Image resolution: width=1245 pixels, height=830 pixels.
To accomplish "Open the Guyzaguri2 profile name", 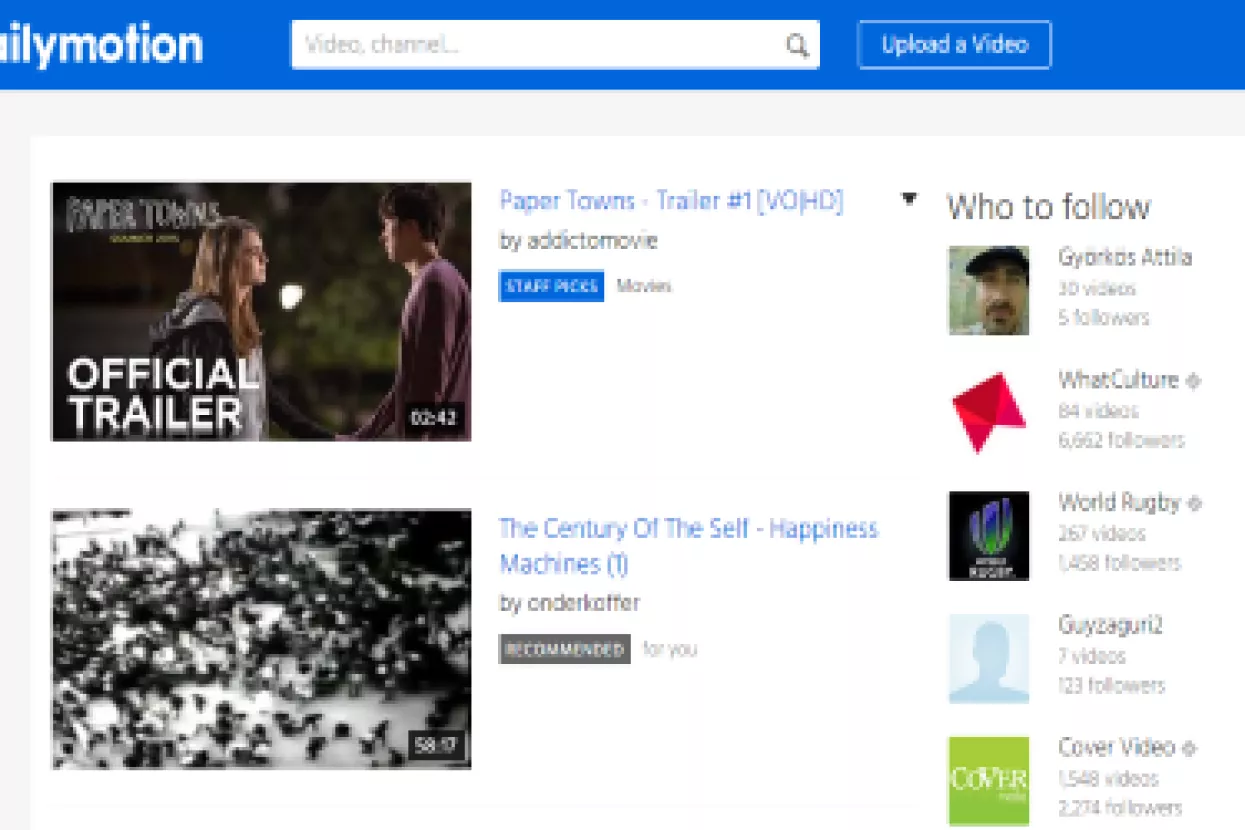I will [x=1110, y=625].
